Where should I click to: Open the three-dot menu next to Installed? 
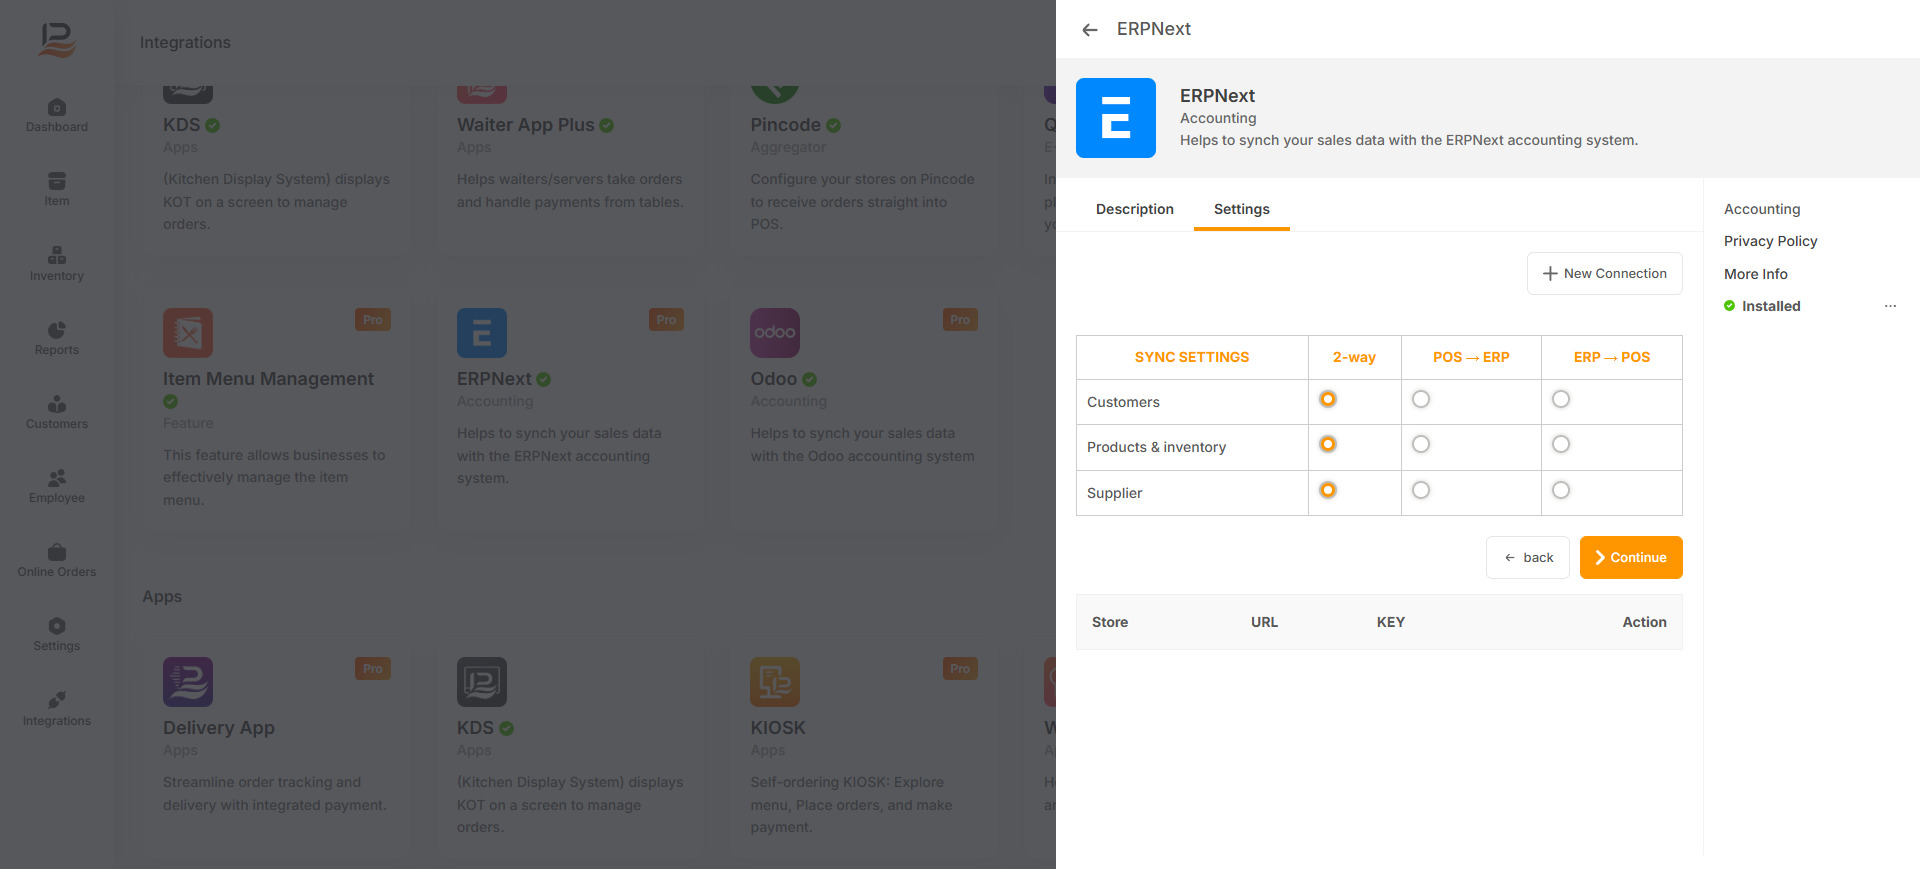pyautogui.click(x=1889, y=306)
